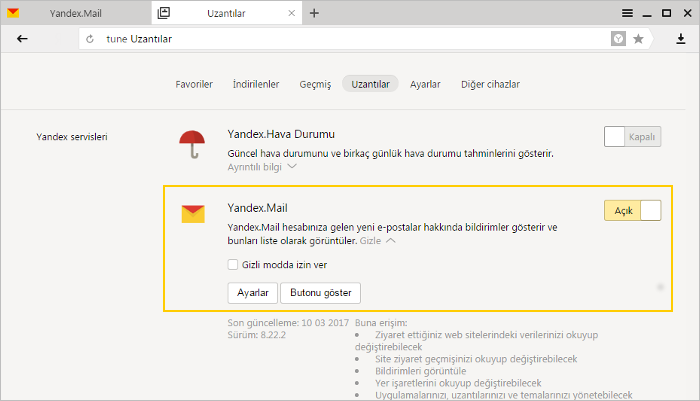Click the yellow envelope Yandex.Mail extension icon
The height and width of the screenshot is (401, 700).
pyautogui.click(x=193, y=214)
